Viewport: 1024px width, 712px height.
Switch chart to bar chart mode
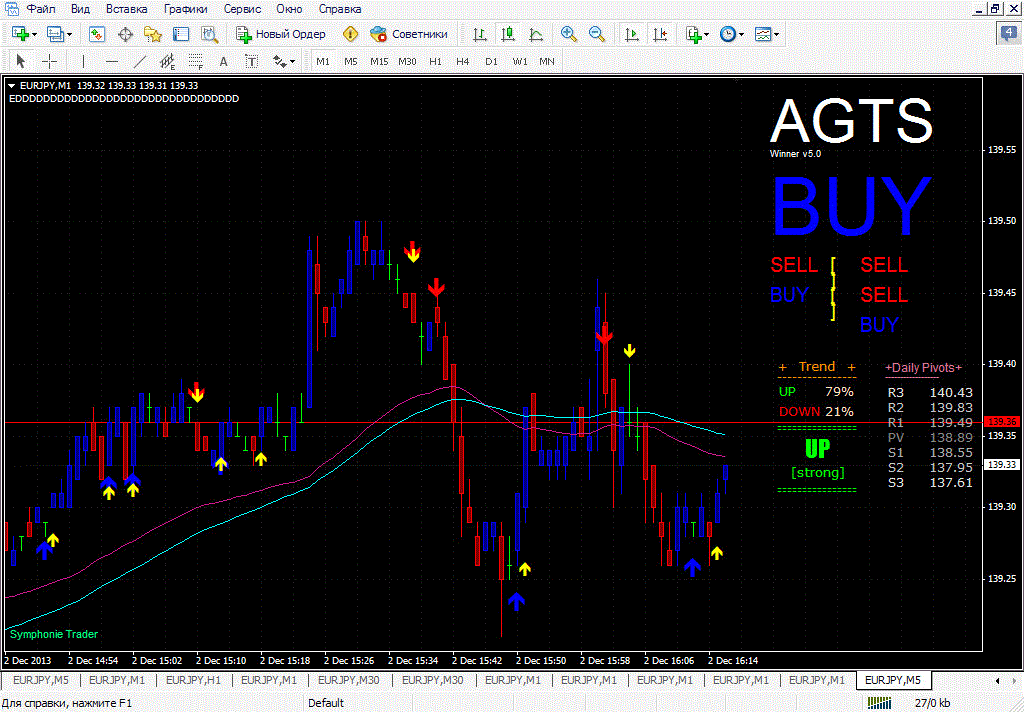click(x=479, y=34)
